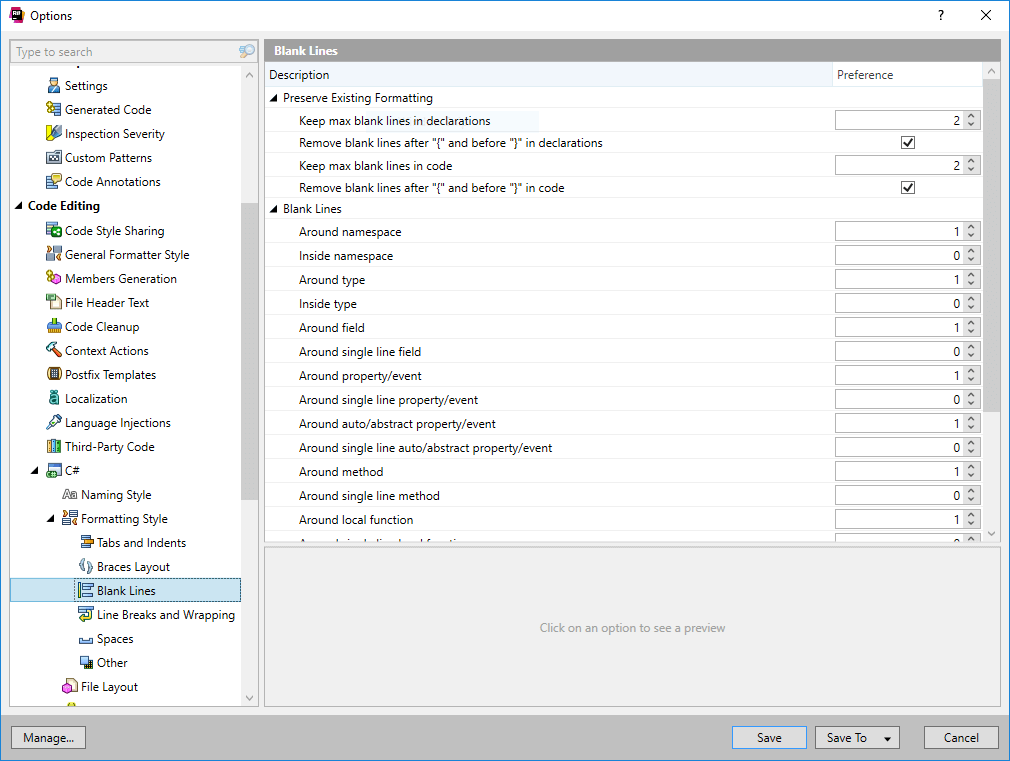Click the search magnifier icon
The height and width of the screenshot is (761, 1010).
click(246, 52)
